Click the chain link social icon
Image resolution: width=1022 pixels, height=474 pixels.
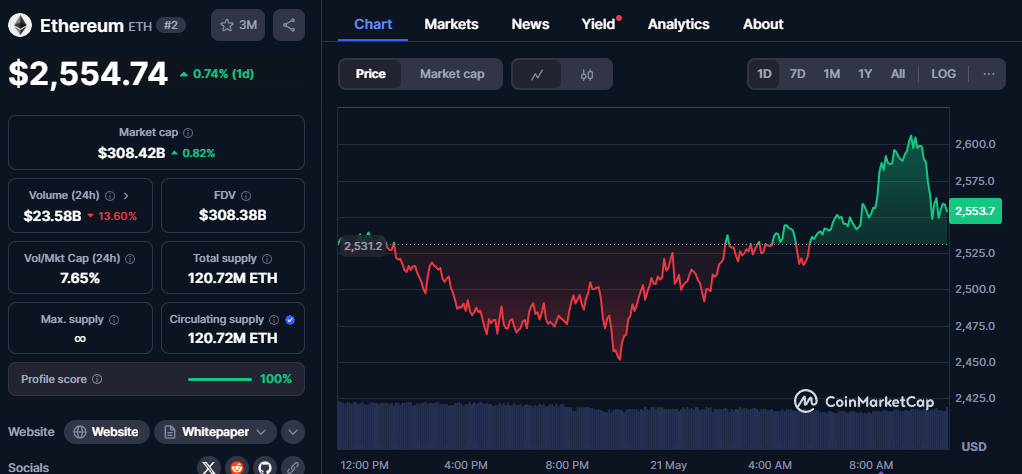tap(293, 467)
